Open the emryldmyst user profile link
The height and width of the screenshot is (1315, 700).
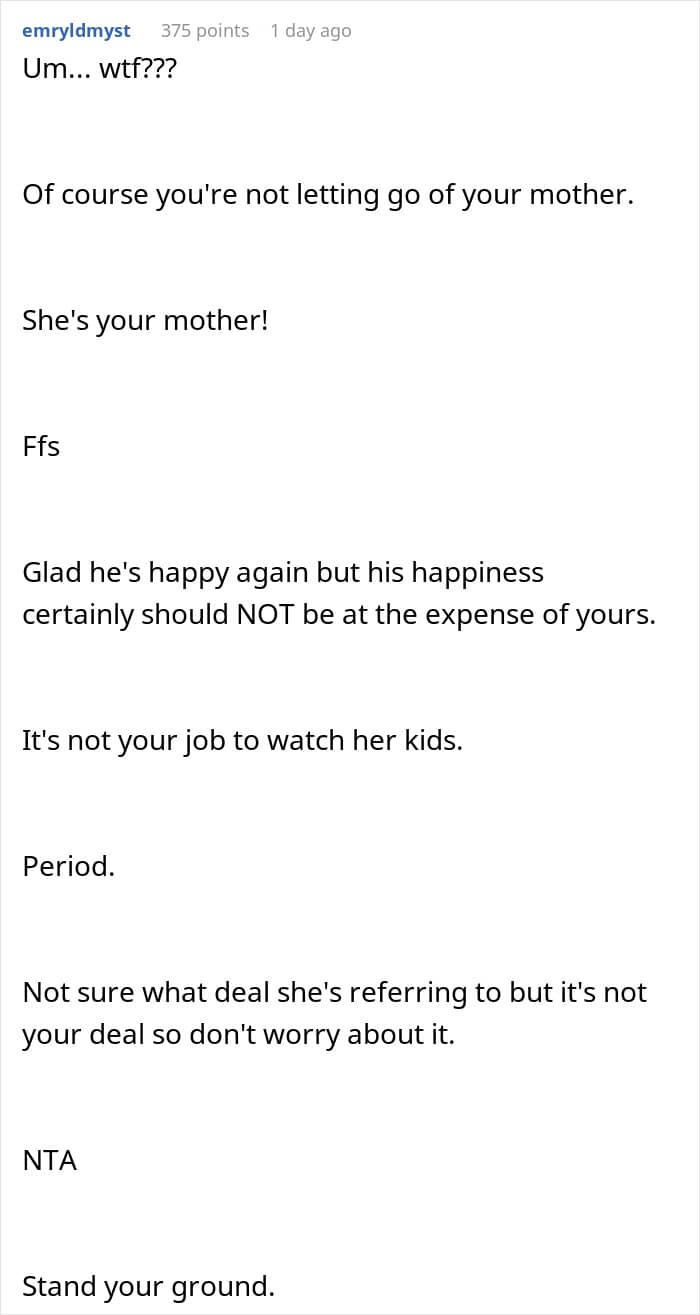(x=76, y=31)
